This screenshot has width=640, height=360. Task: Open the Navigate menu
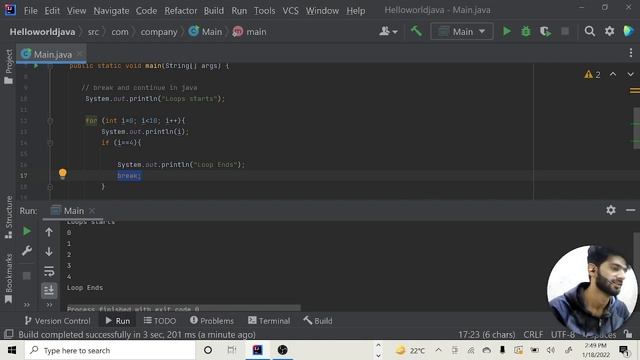coord(111,11)
